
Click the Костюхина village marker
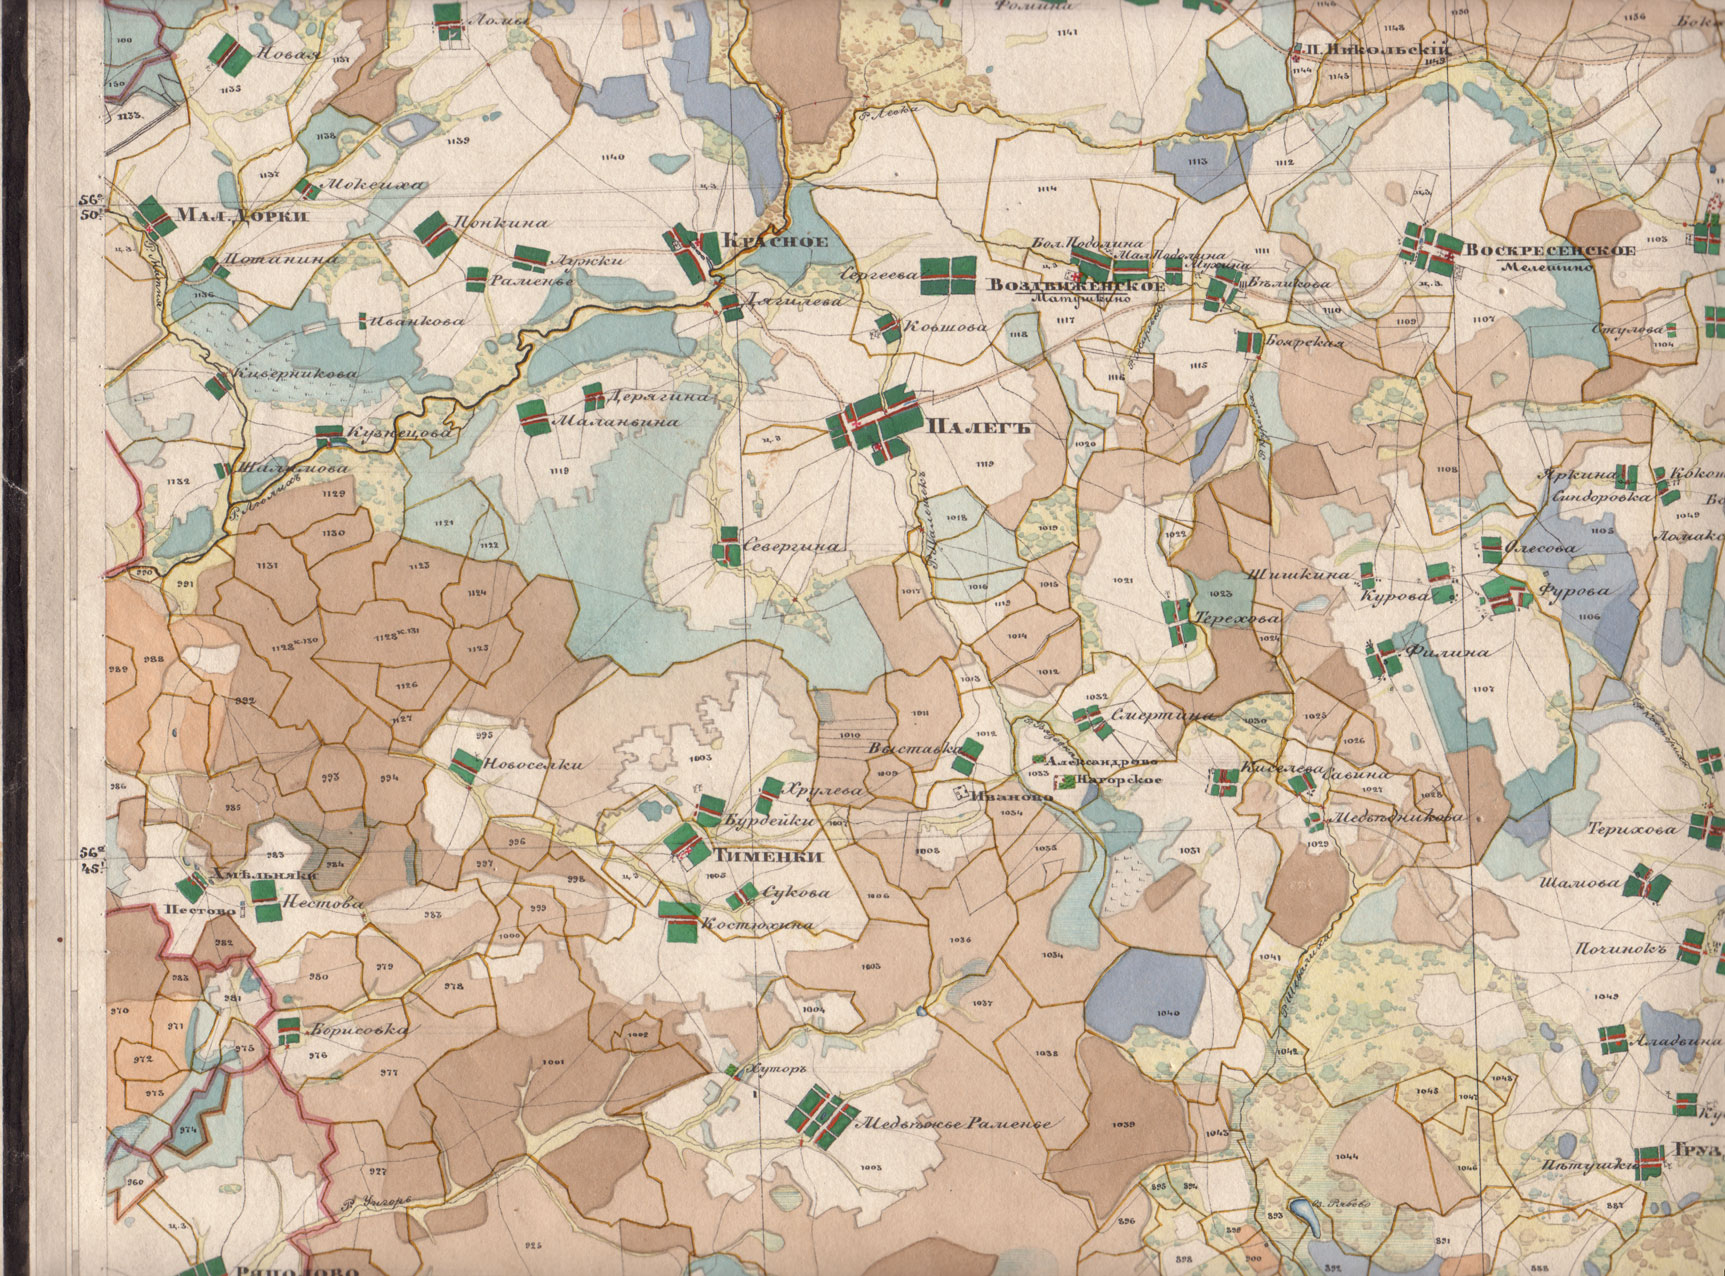[678, 922]
